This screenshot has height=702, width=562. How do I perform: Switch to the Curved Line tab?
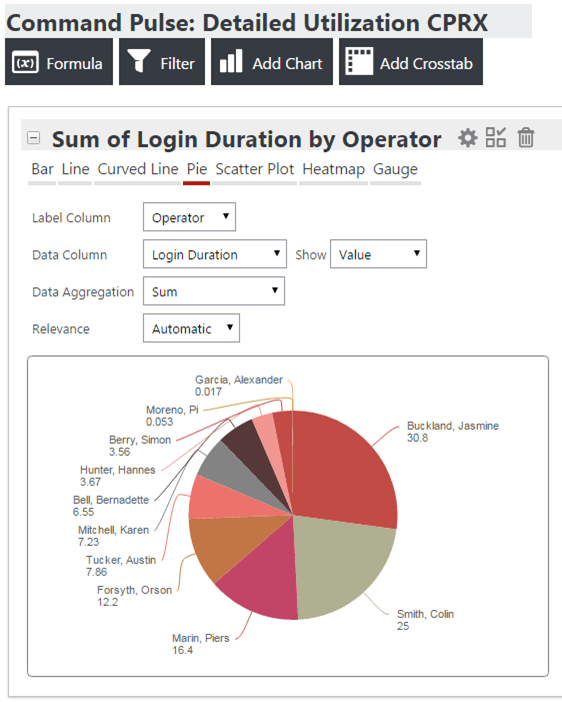pyautogui.click(x=137, y=170)
